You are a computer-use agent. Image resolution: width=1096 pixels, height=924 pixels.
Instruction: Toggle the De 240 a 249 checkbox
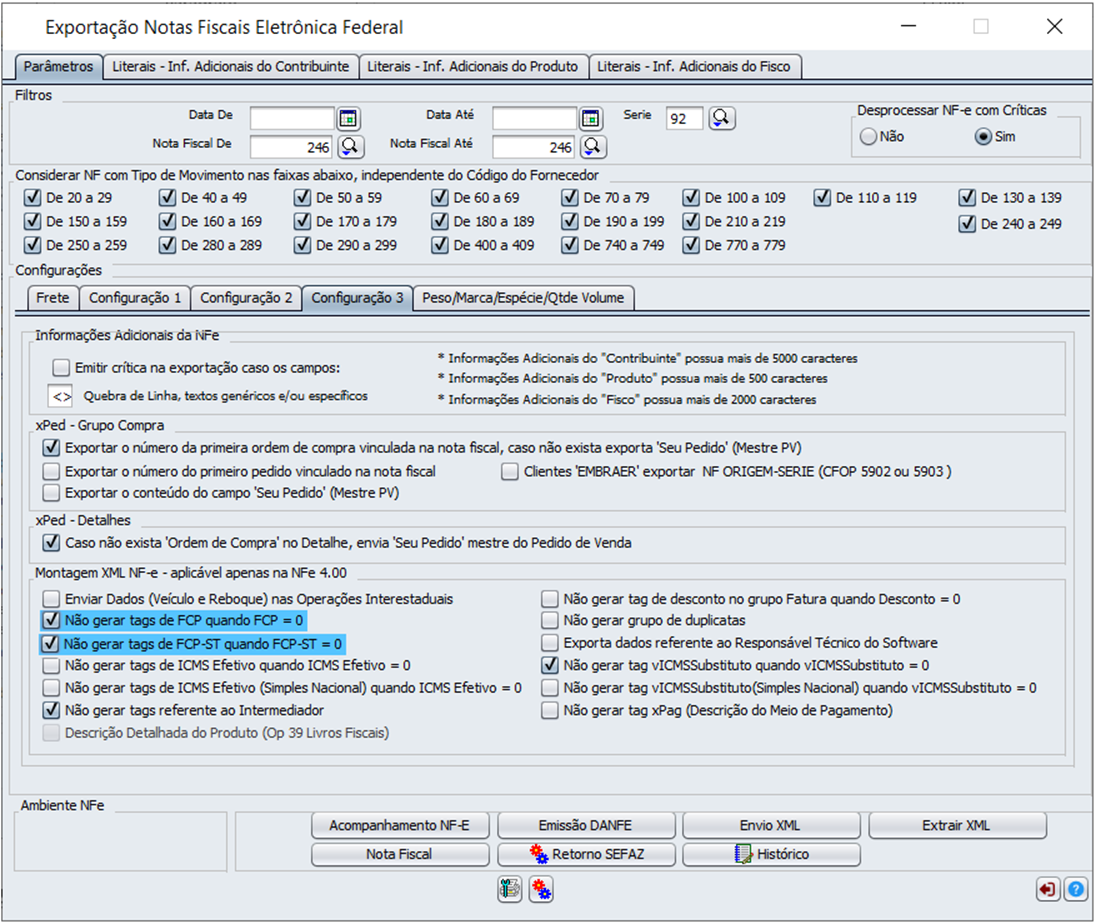tap(967, 224)
